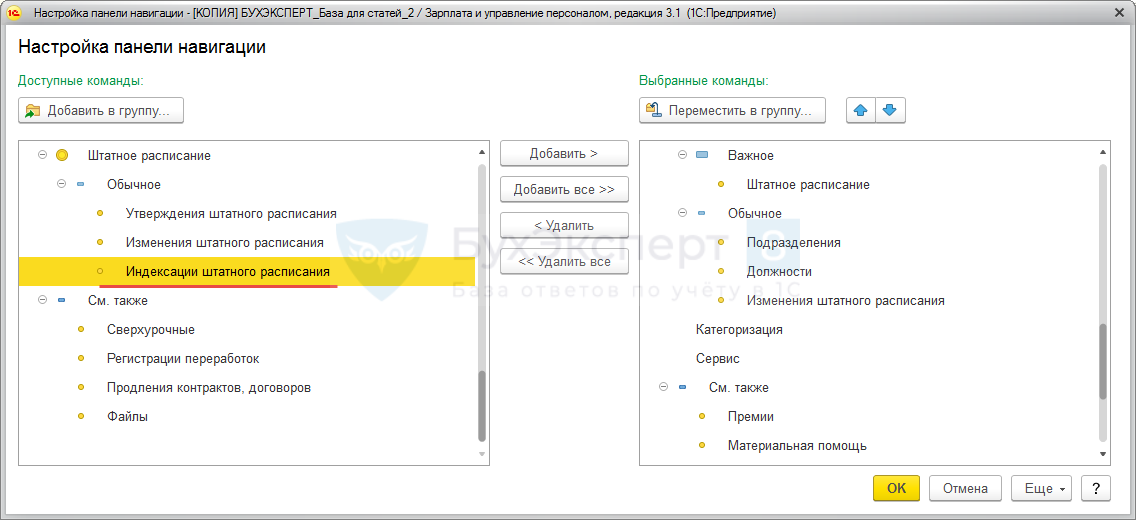Click the 1C application logo icon
1136x520 pixels.
point(14,13)
